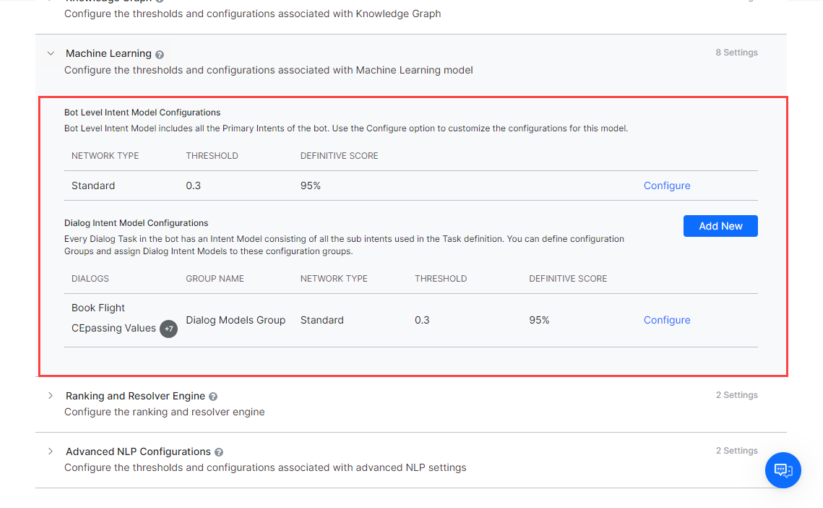Open Configure for Dialog Models Group row

pos(666,320)
